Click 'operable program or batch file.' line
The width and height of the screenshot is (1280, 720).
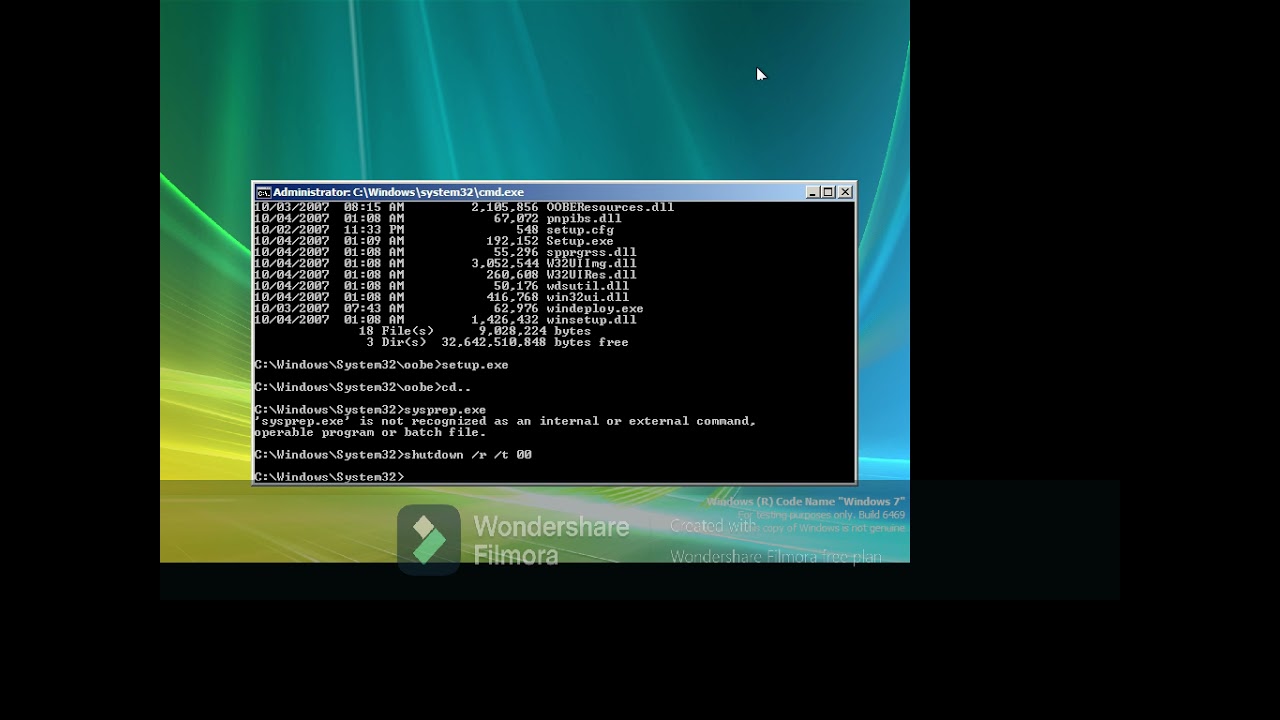(x=370, y=433)
